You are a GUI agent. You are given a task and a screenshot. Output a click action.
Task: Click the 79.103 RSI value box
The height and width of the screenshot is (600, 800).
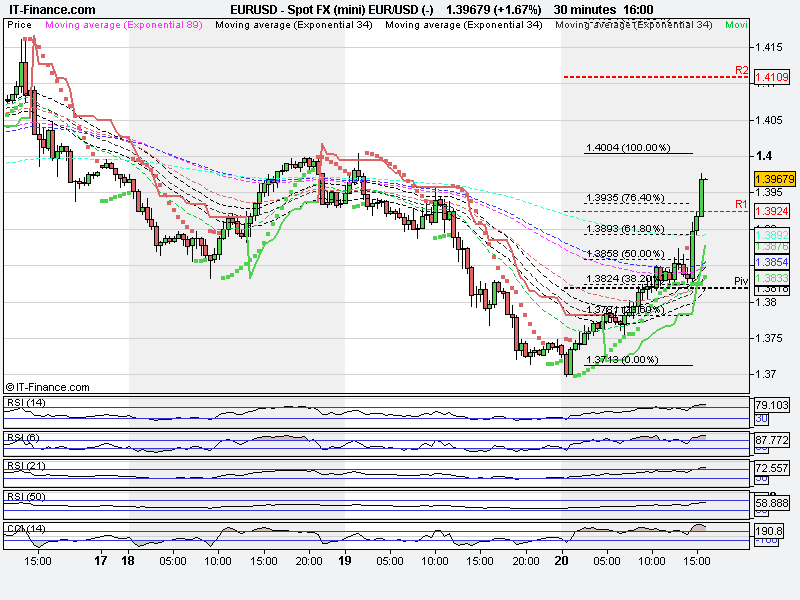771,405
